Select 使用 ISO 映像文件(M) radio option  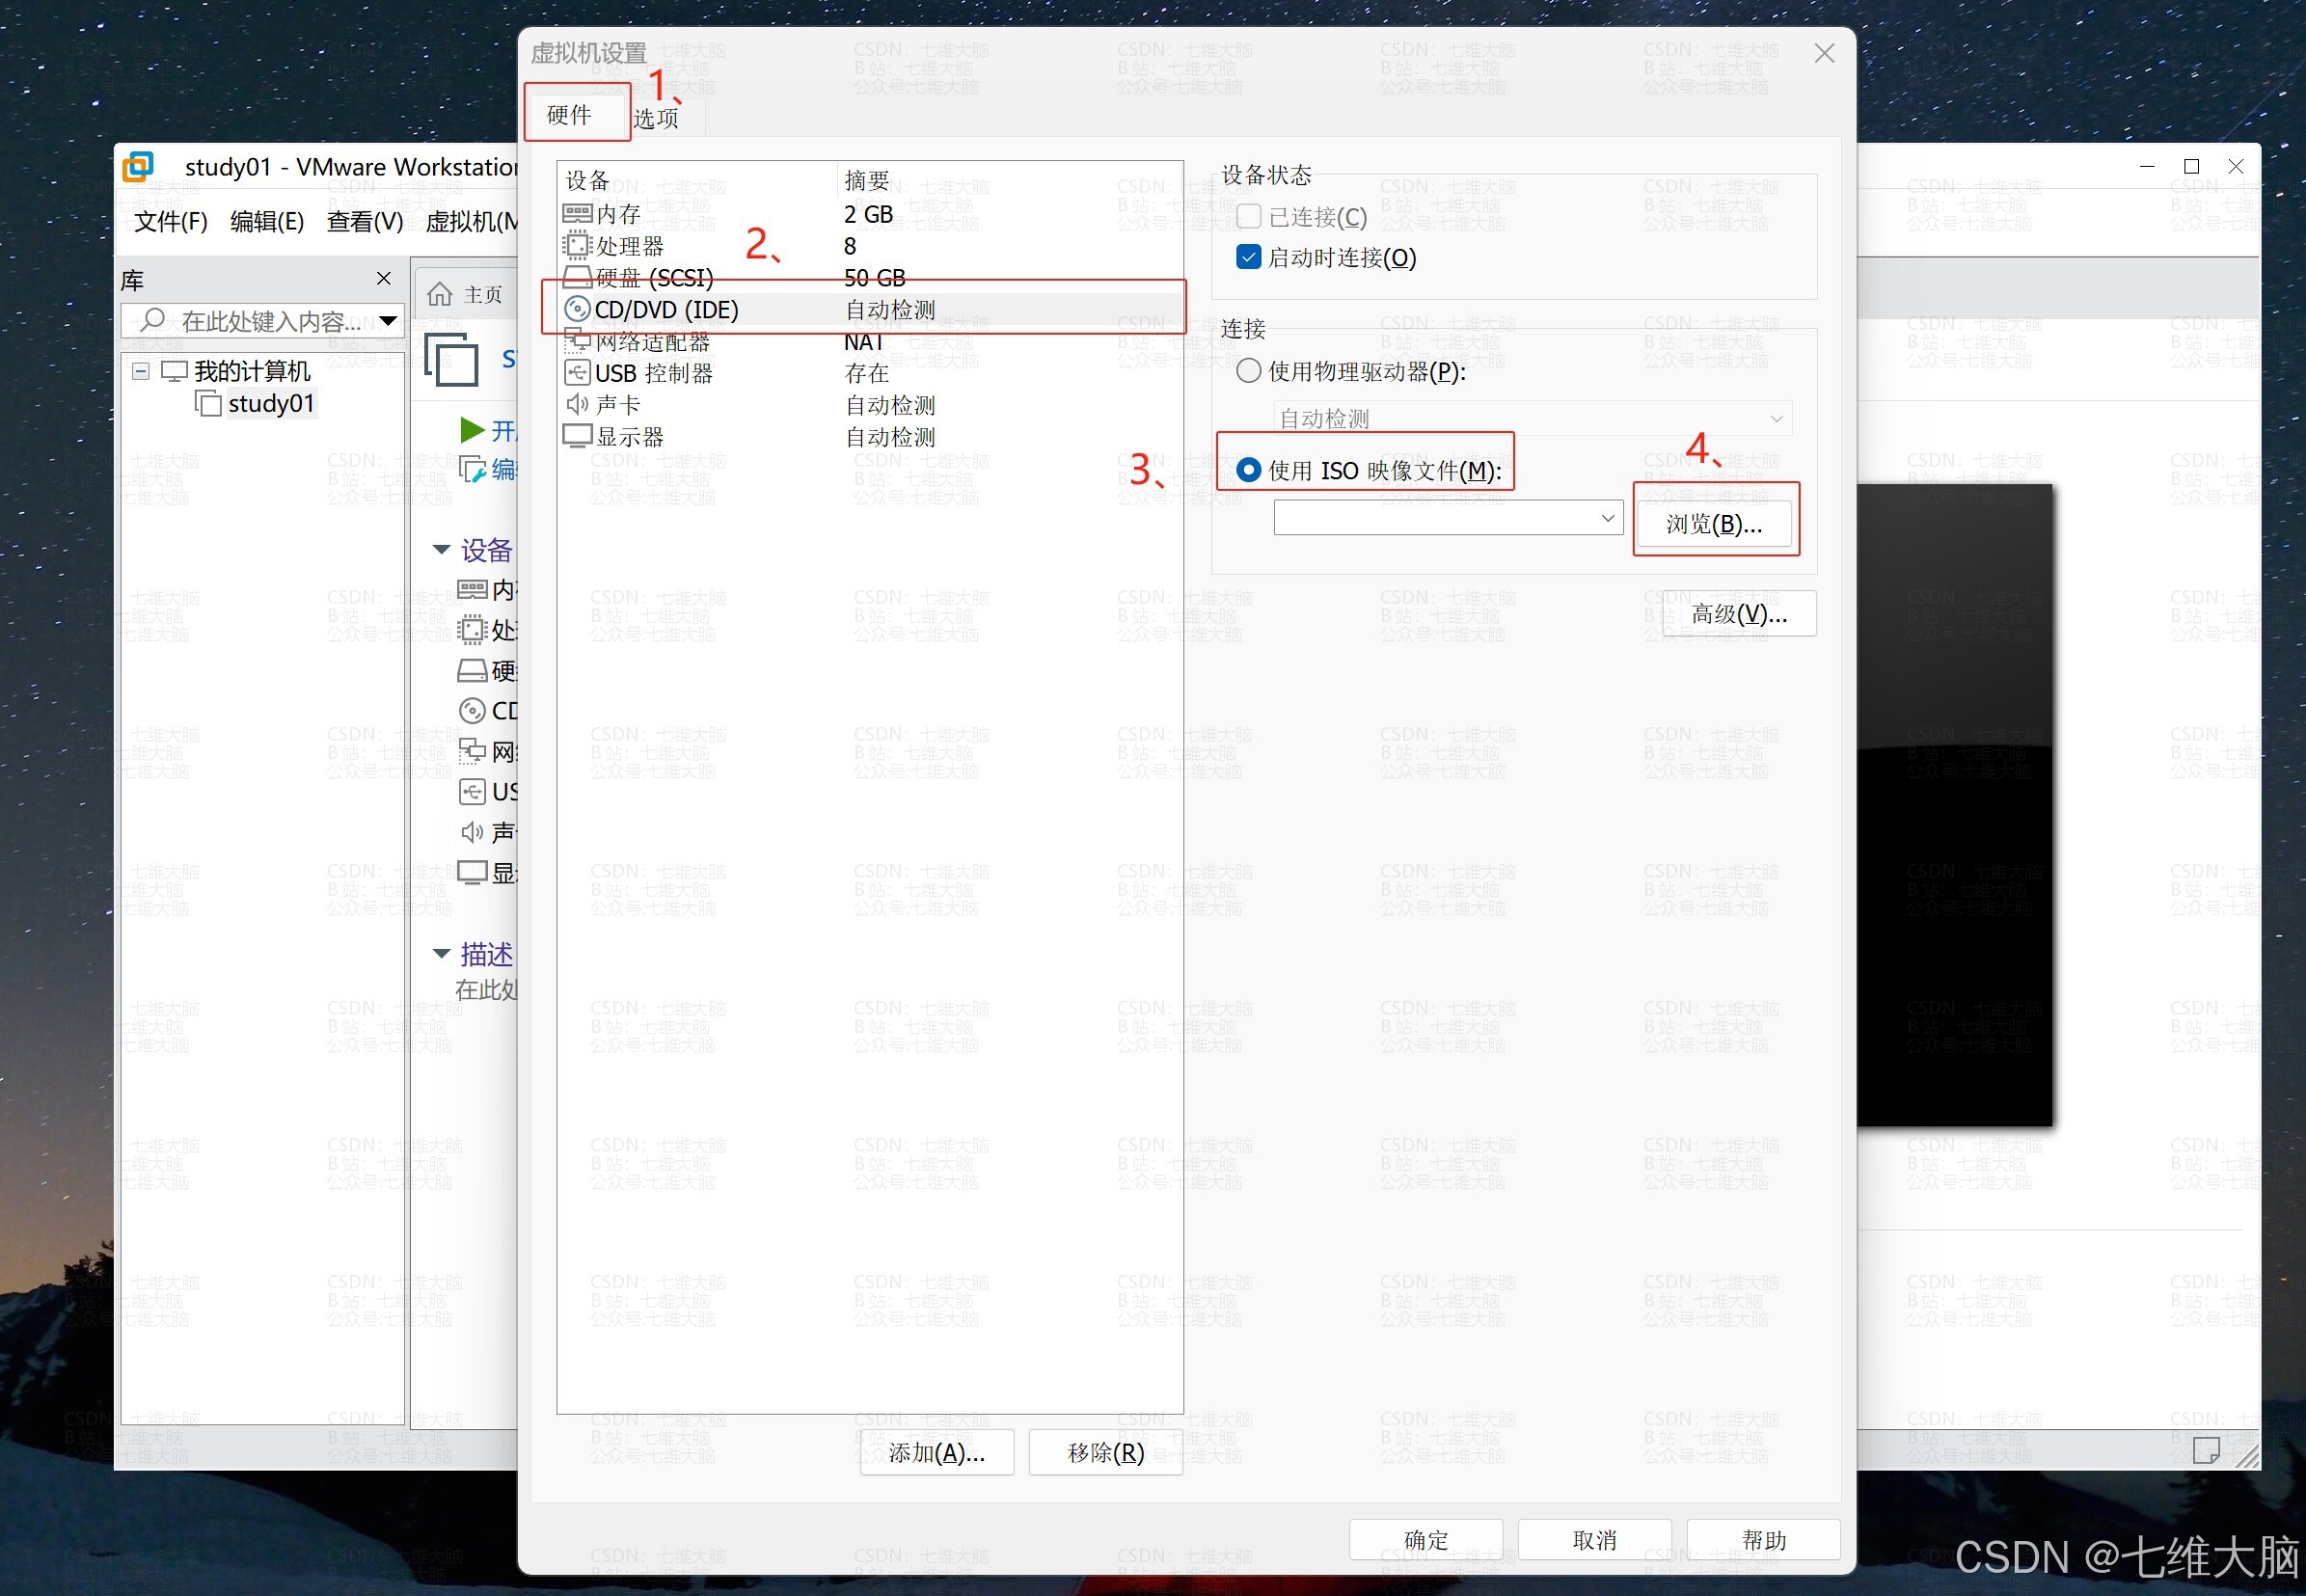click(x=1248, y=470)
